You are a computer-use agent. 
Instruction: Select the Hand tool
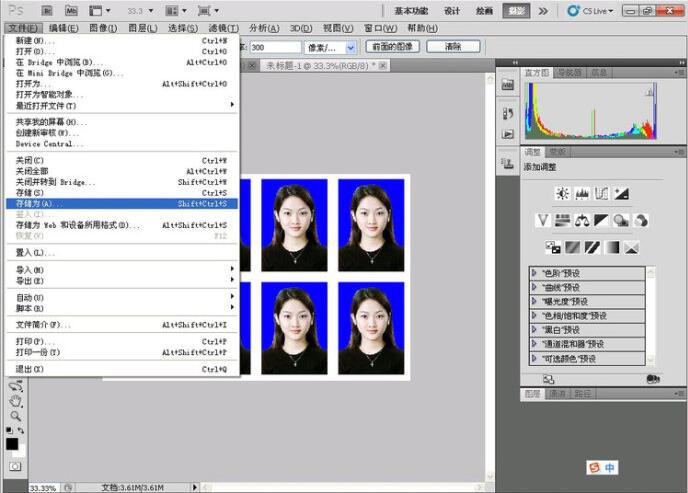(x=15, y=401)
